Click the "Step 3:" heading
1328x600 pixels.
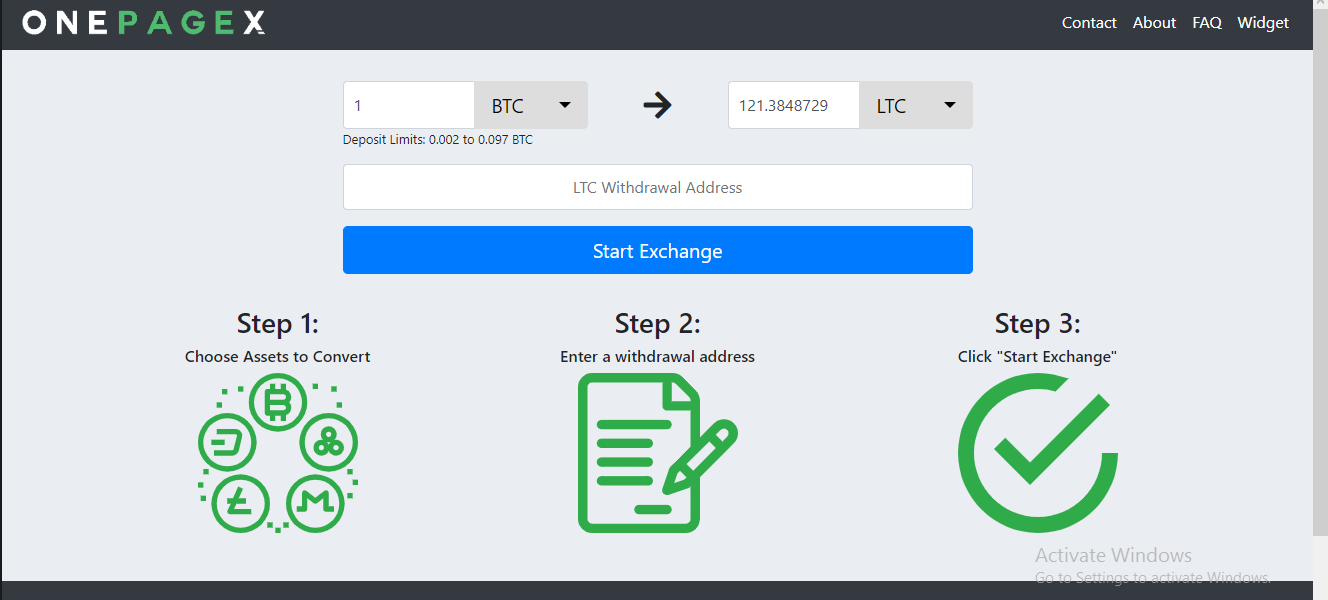pyautogui.click(x=1038, y=323)
